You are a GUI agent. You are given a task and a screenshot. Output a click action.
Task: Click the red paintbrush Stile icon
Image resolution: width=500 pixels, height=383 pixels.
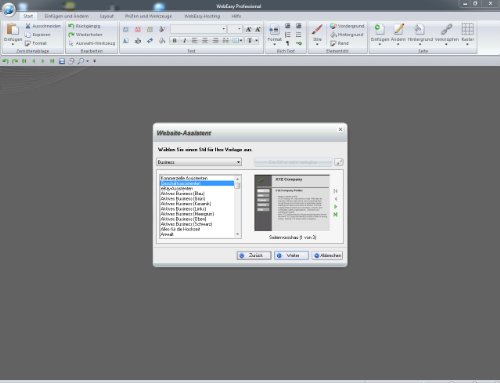[x=317, y=29]
